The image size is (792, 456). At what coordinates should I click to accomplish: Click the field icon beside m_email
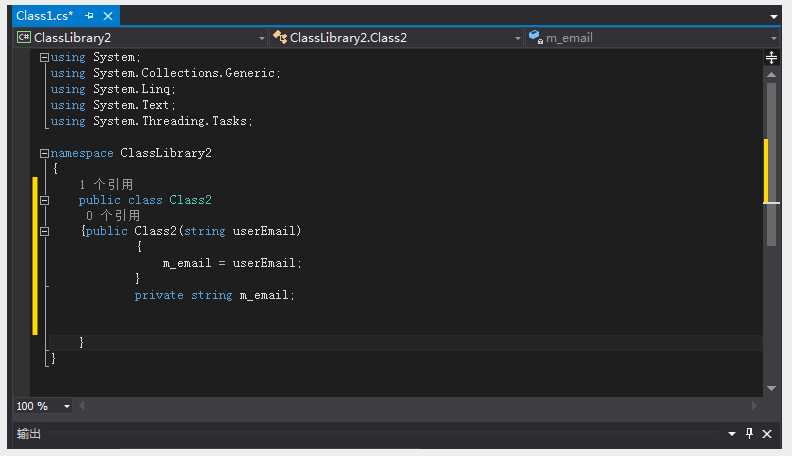tap(535, 37)
